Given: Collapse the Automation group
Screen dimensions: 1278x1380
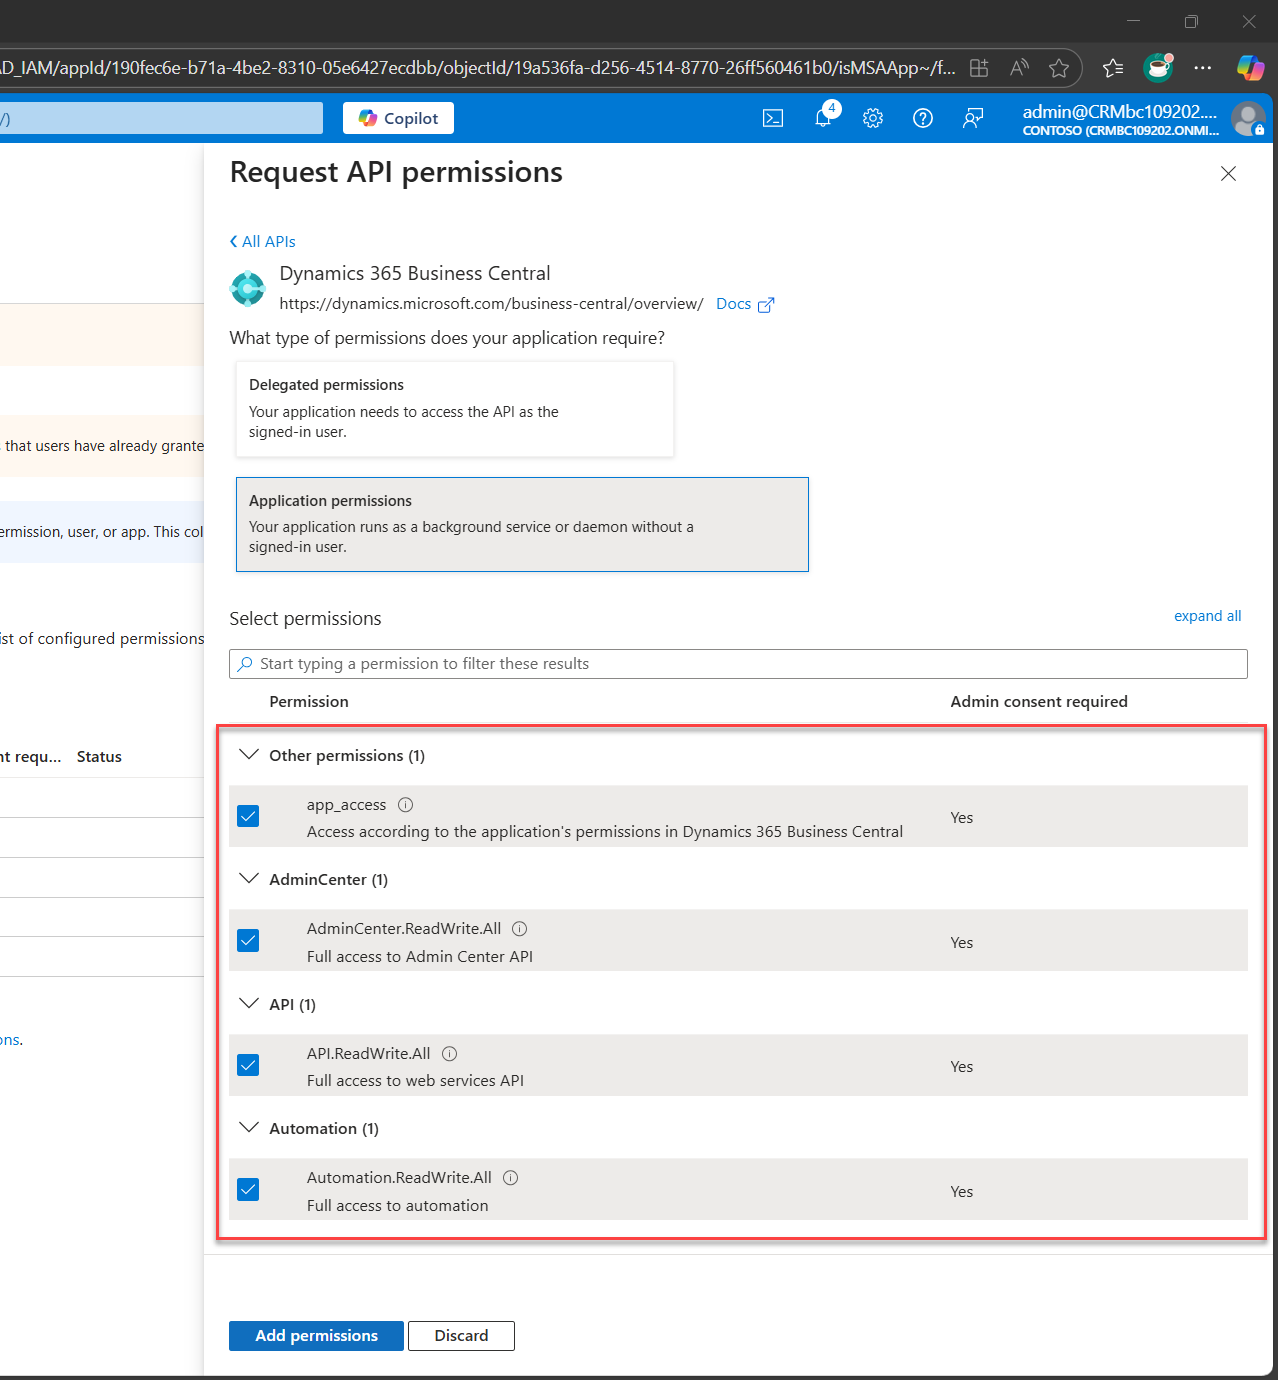Looking at the screenshot, I should 248,1127.
